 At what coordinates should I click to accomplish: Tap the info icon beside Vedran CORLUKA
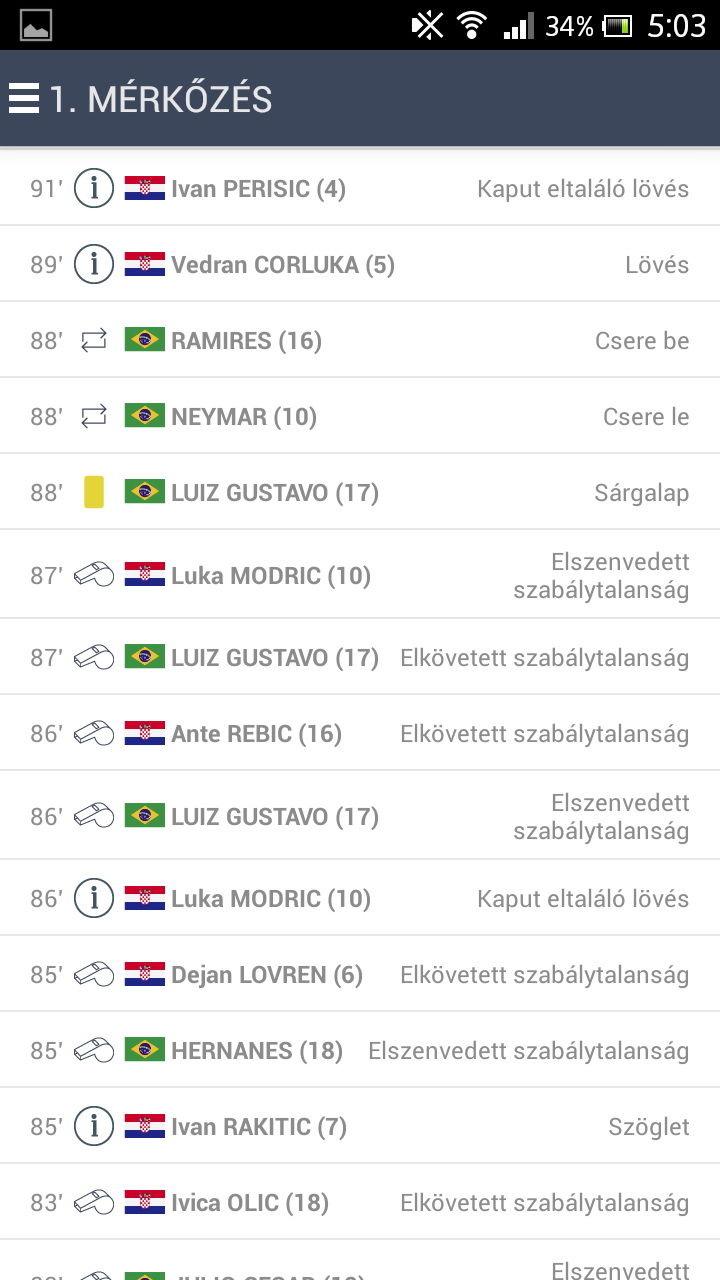(x=94, y=264)
